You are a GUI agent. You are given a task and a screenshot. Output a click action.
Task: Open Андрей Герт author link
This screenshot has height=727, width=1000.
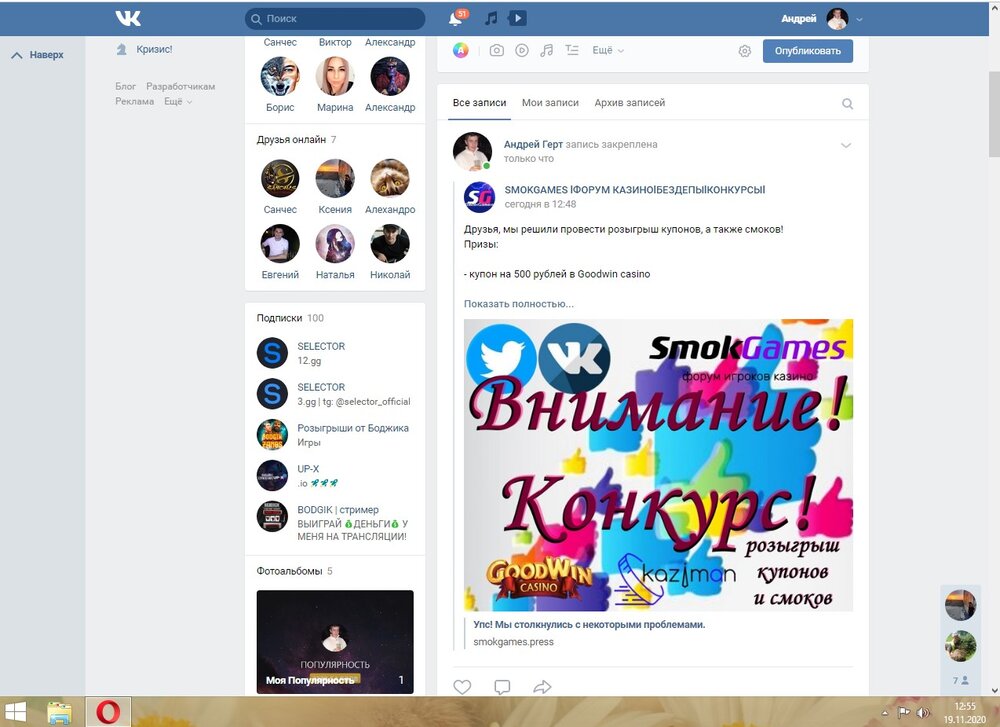click(533, 144)
